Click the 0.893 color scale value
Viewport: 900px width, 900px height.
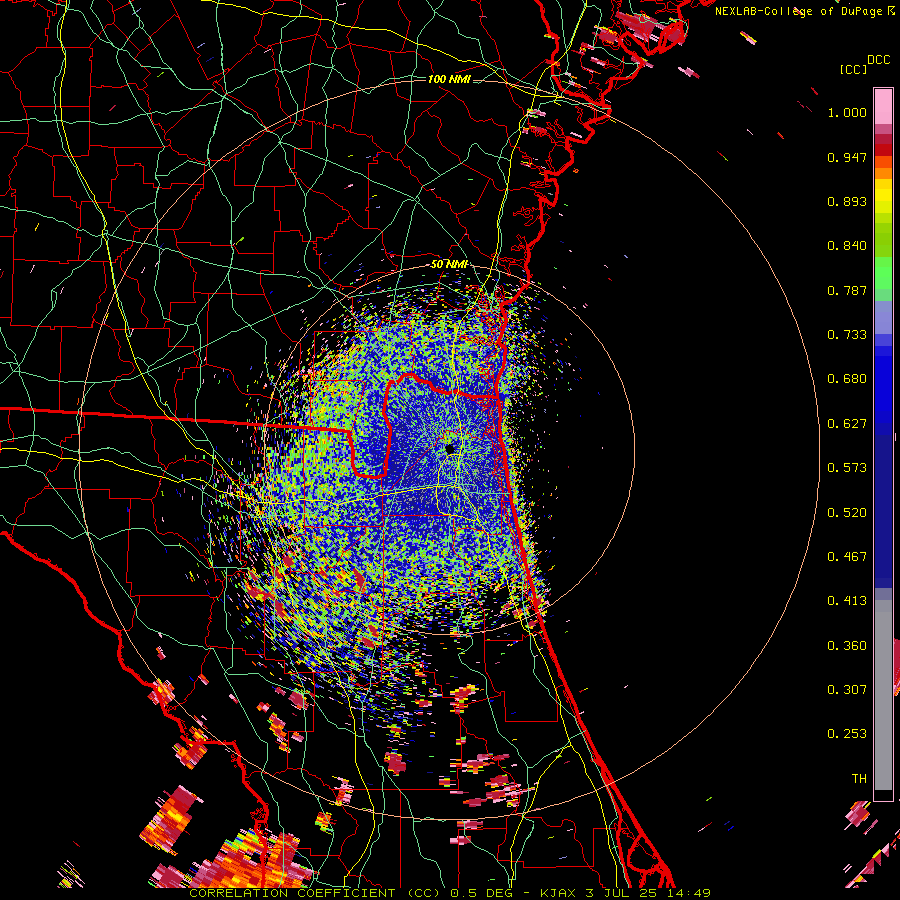(847, 201)
